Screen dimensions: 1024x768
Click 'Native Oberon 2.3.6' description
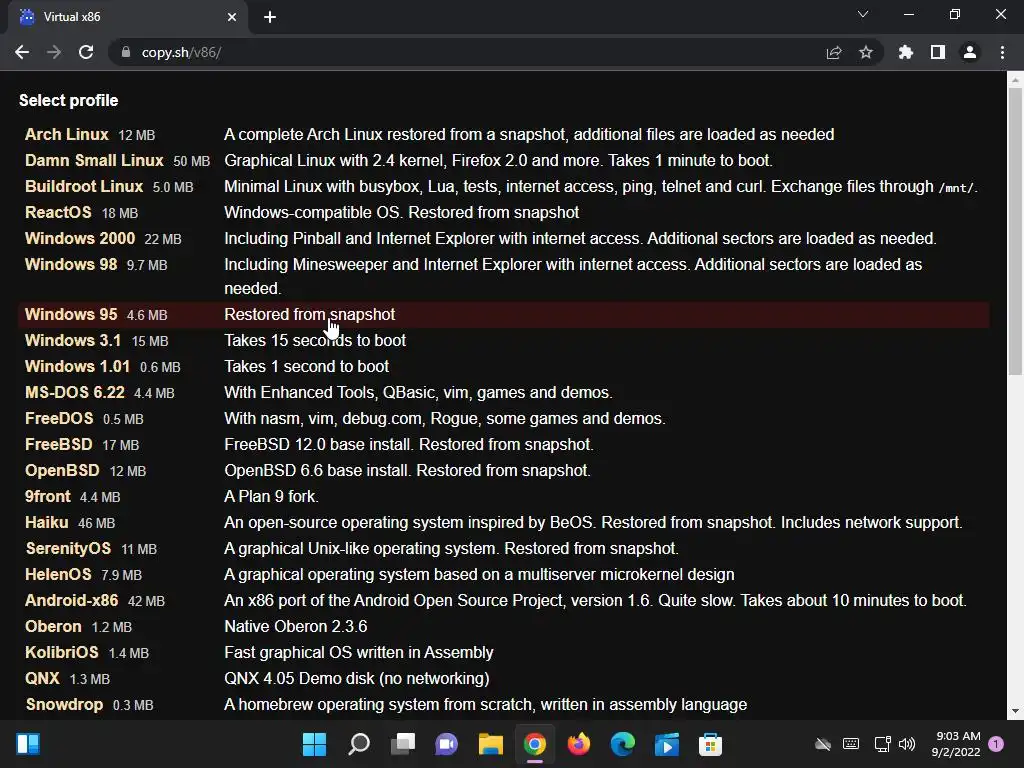point(296,627)
